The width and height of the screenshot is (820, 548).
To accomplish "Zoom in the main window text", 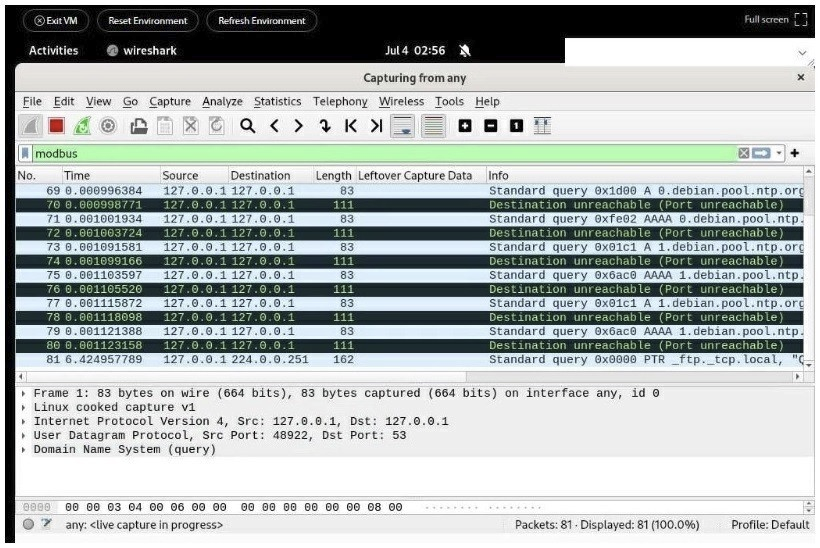I will (x=465, y=126).
